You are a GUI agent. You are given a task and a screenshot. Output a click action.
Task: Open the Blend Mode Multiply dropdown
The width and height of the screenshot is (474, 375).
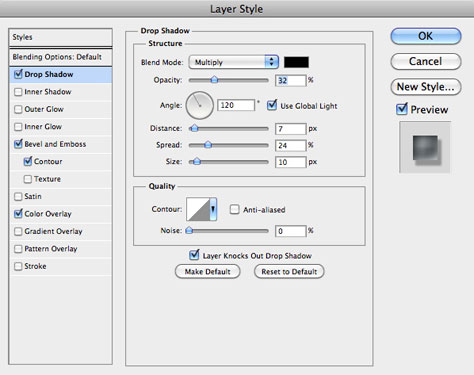tap(234, 62)
